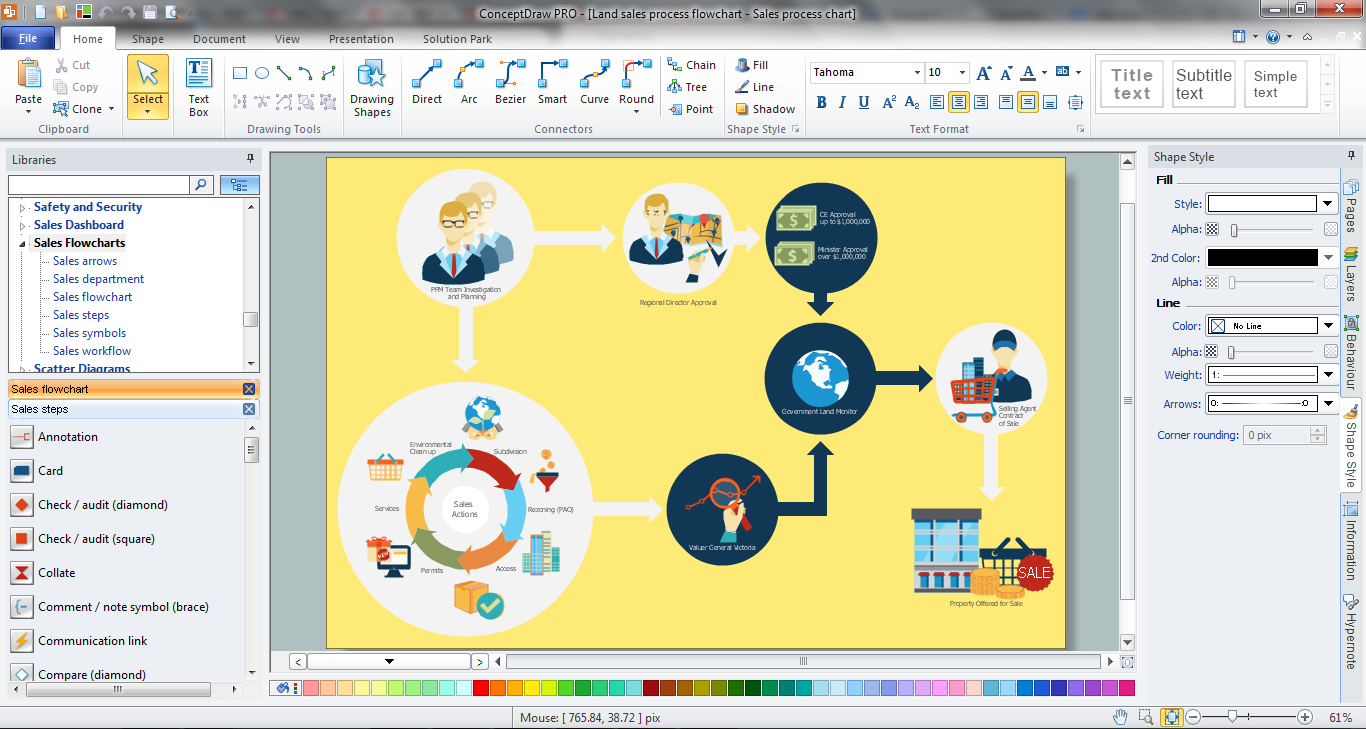This screenshot has height=729, width=1366.
Task: Activate the Select pointer tool
Action: (148, 86)
